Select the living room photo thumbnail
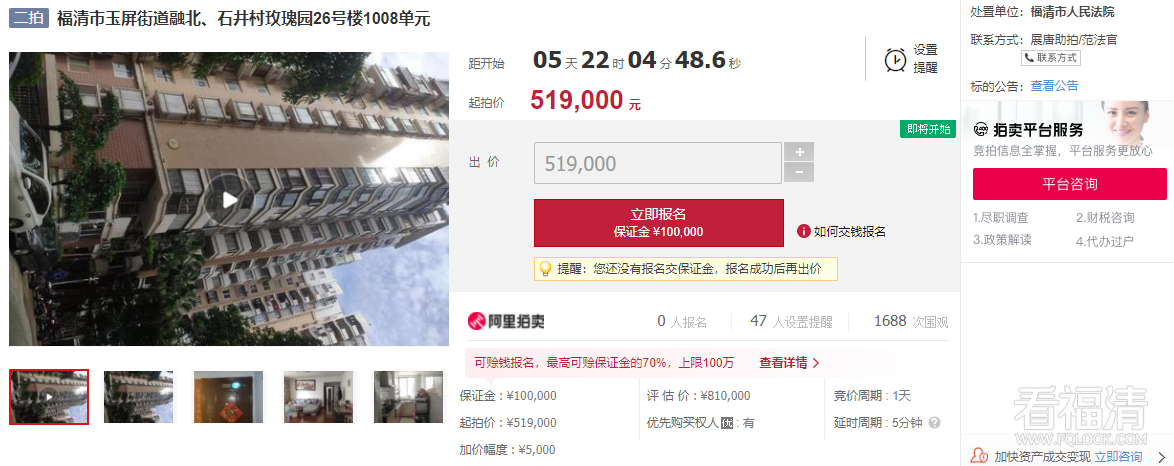 click(x=318, y=397)
